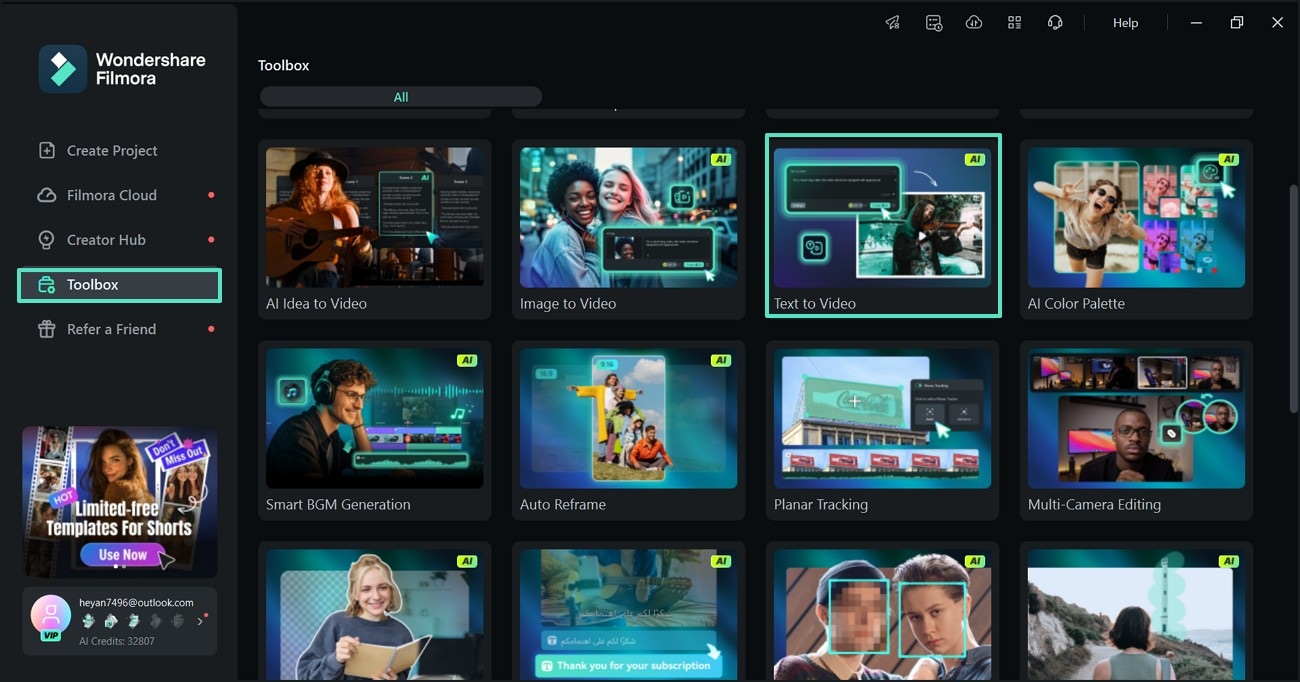Expand account details with the chevron arrow
This screenshot has height=682, width=1300.
point(199,621)
